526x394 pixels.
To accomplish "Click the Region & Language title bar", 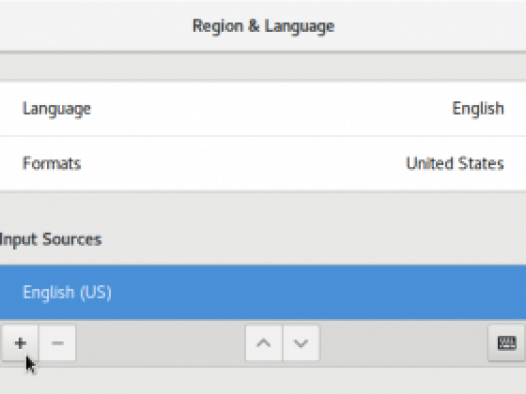I will pyautogui.click(x=263, y=26).
